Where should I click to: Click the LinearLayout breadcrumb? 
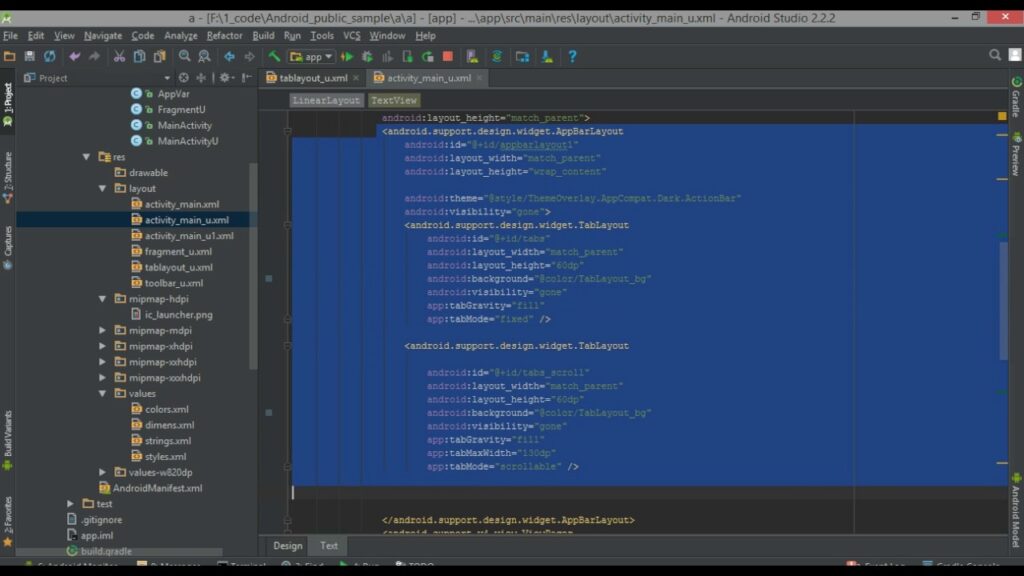(x=326, y=101)
